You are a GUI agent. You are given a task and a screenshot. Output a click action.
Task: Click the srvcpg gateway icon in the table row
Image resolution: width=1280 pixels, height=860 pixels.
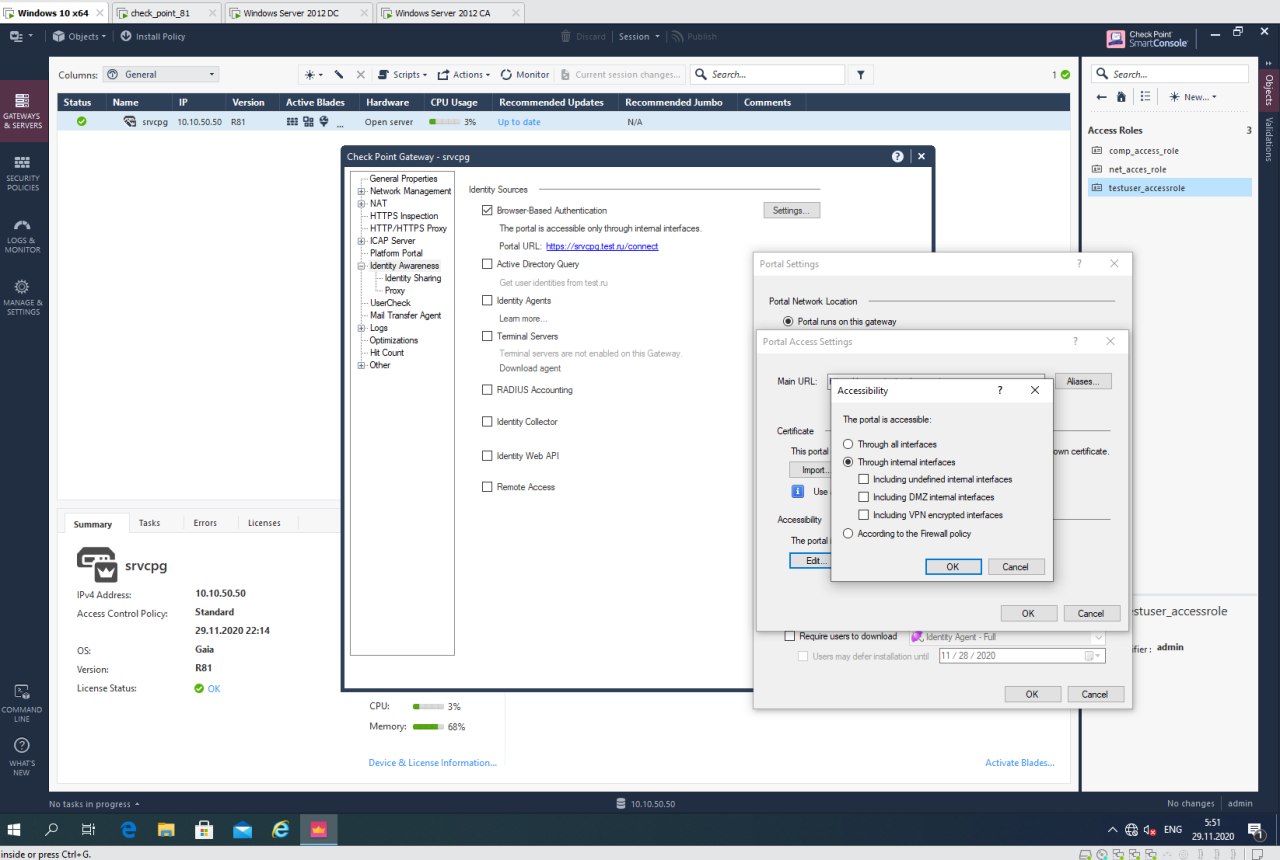[x=130, y=121]
